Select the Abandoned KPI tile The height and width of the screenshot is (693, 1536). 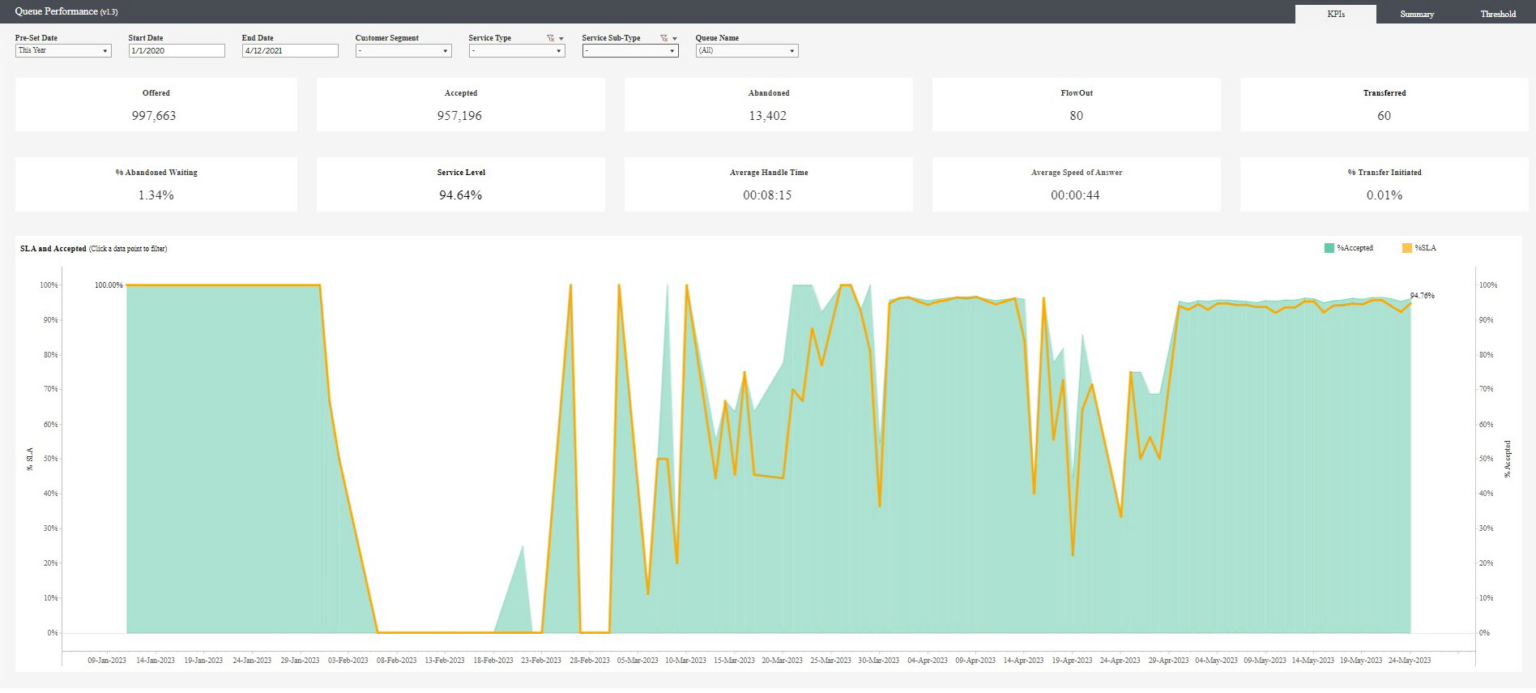click(x=770, y=104)
